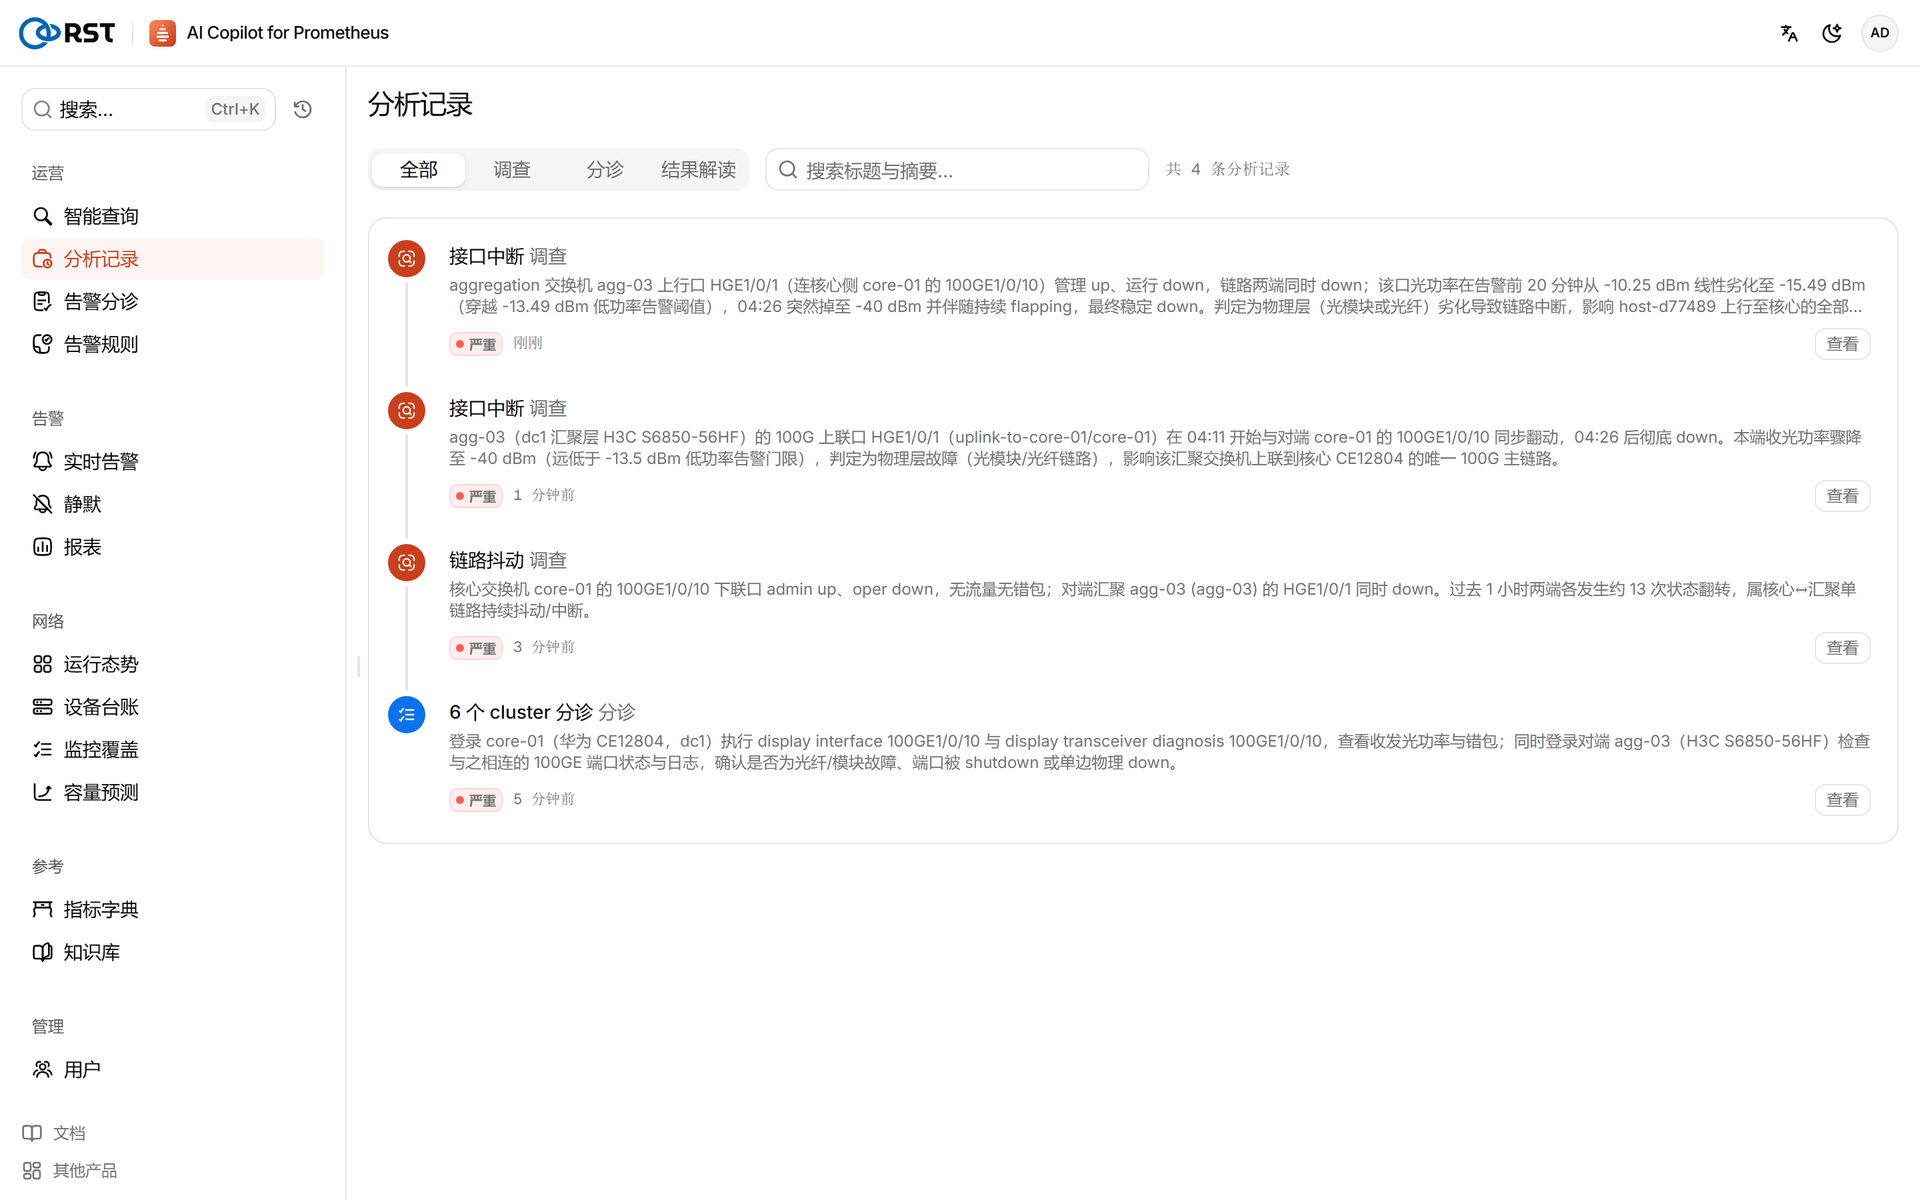Image resolution: width=1920 pixels, height=1200 pixels.
Task: View the 刚刚 接口中断 record
Action: click(x=1842, y=344)
